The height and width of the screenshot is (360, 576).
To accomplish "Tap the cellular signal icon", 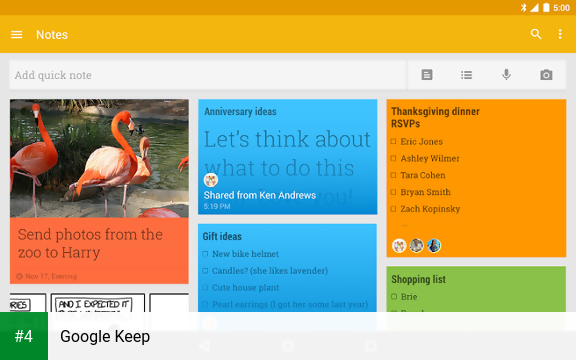I will [x=534, y=8].
